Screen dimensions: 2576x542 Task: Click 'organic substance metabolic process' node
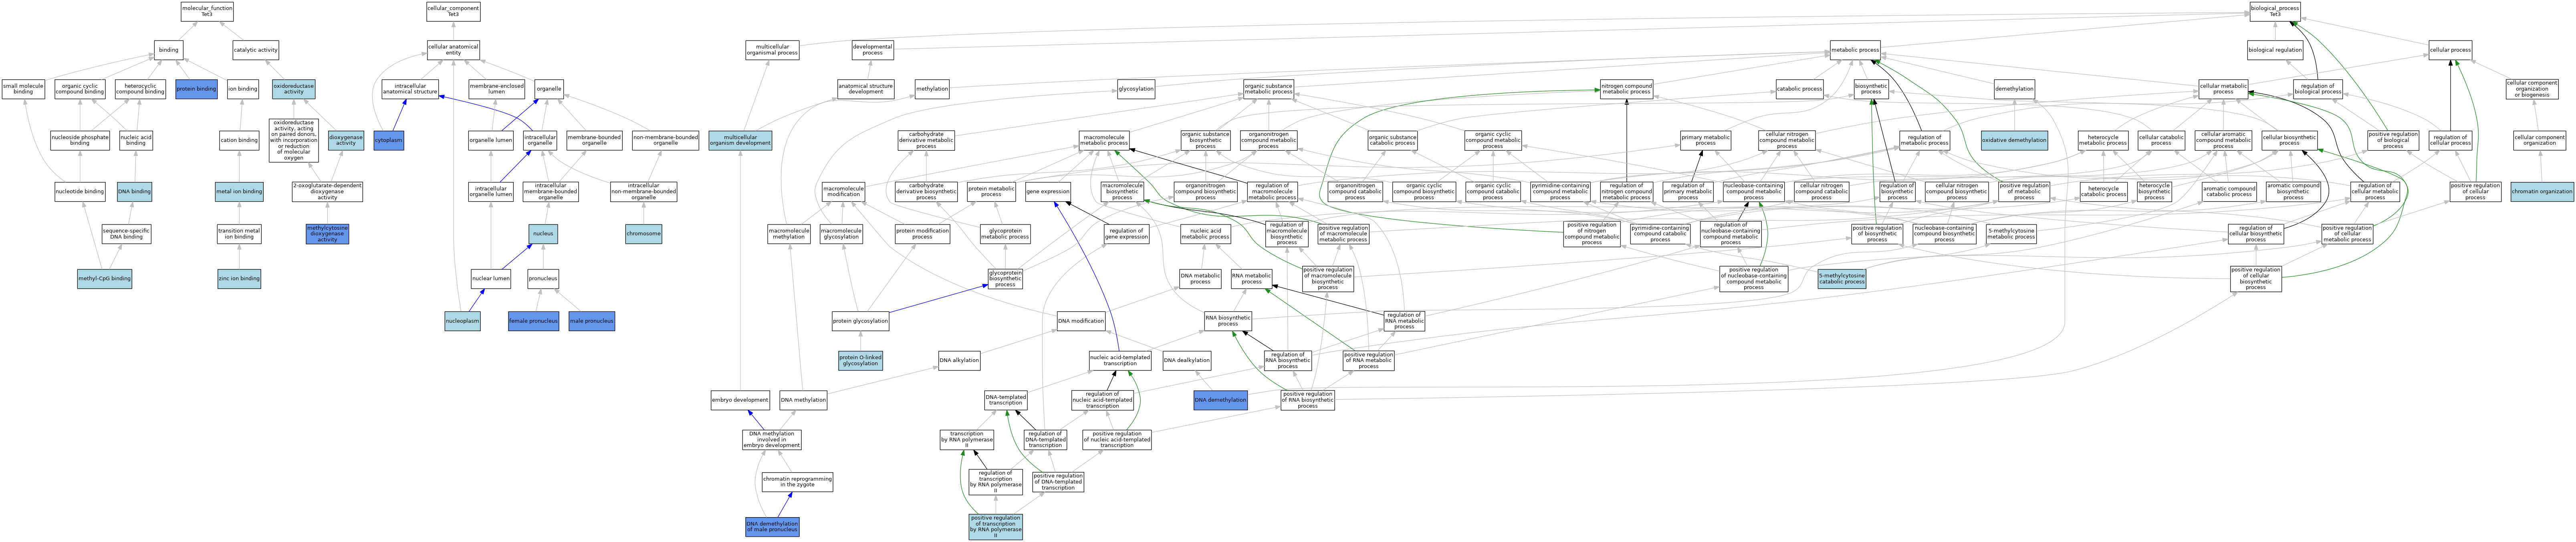[1268, 89]
